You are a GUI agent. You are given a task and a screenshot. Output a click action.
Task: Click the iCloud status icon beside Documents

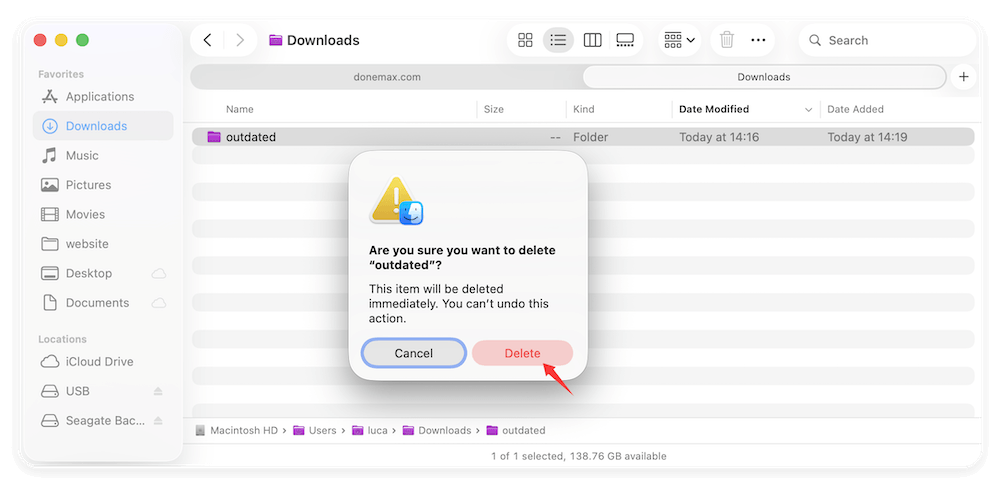[158, 303]
